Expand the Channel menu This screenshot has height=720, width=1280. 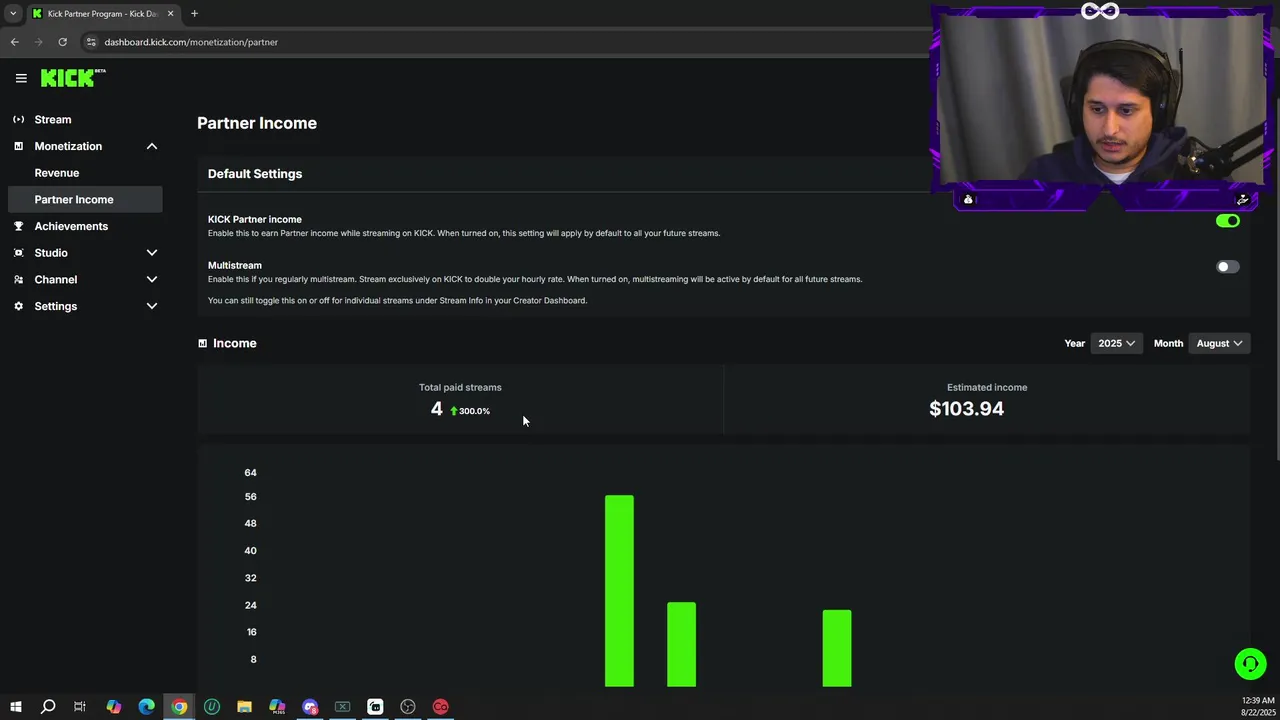pyautogui.click(x=152, y=279)
